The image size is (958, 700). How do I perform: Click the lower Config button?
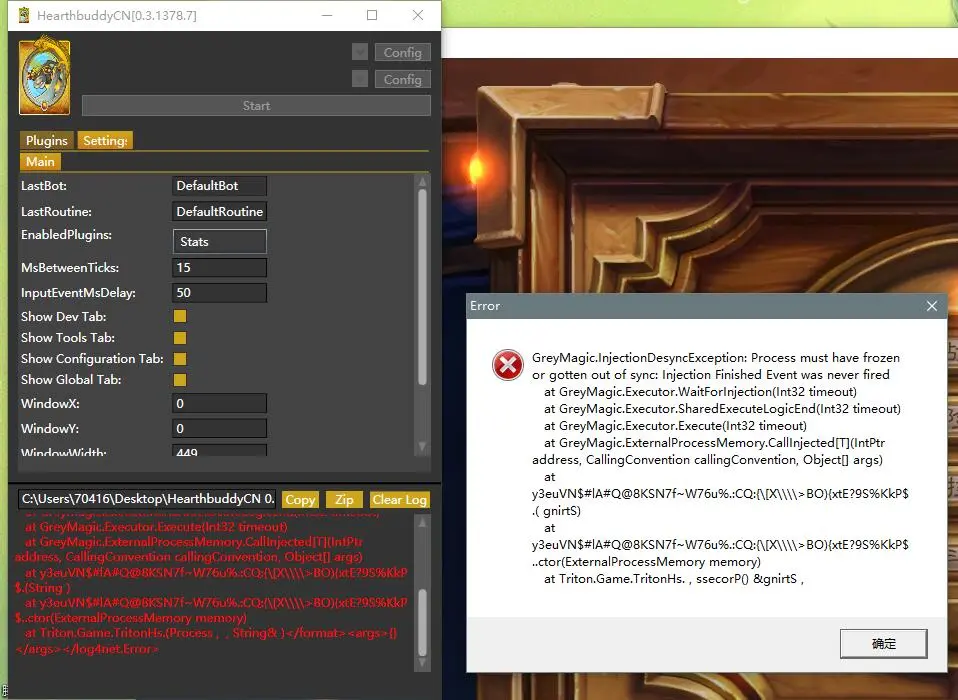(403, 79)
